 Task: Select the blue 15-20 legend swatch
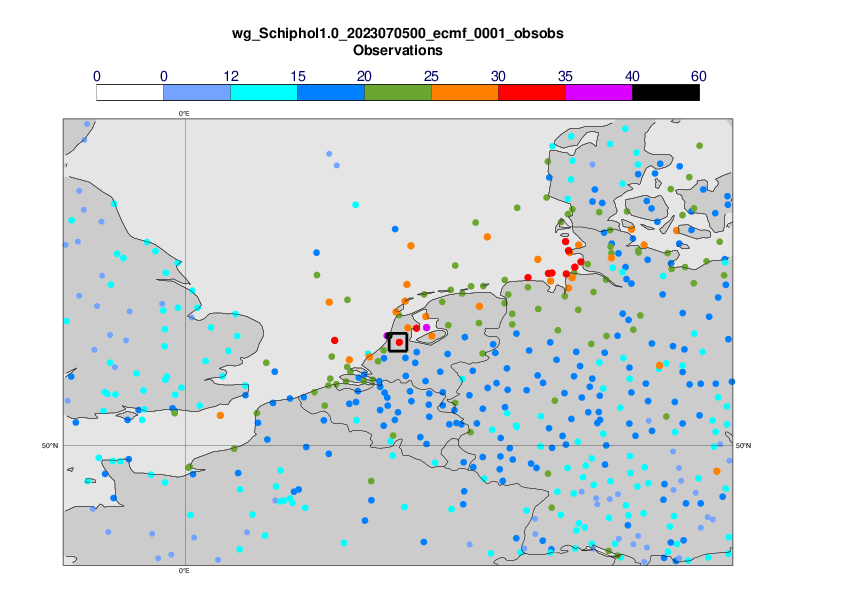click(331, 93)
